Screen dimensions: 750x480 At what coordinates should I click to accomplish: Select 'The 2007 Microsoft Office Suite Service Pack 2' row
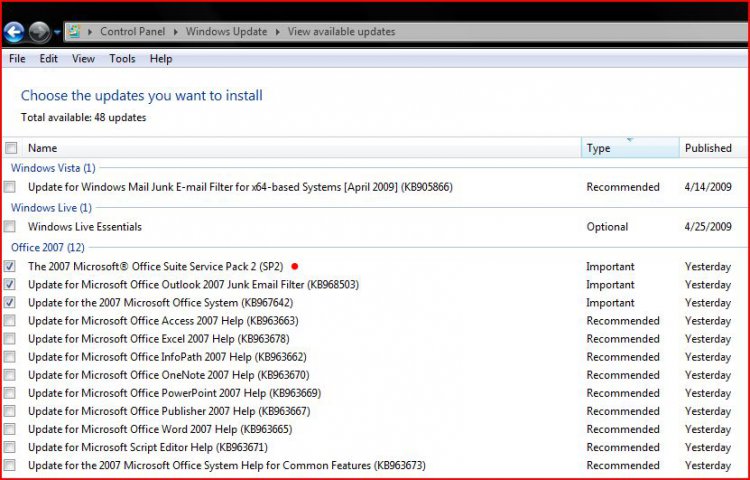[375, 266]
